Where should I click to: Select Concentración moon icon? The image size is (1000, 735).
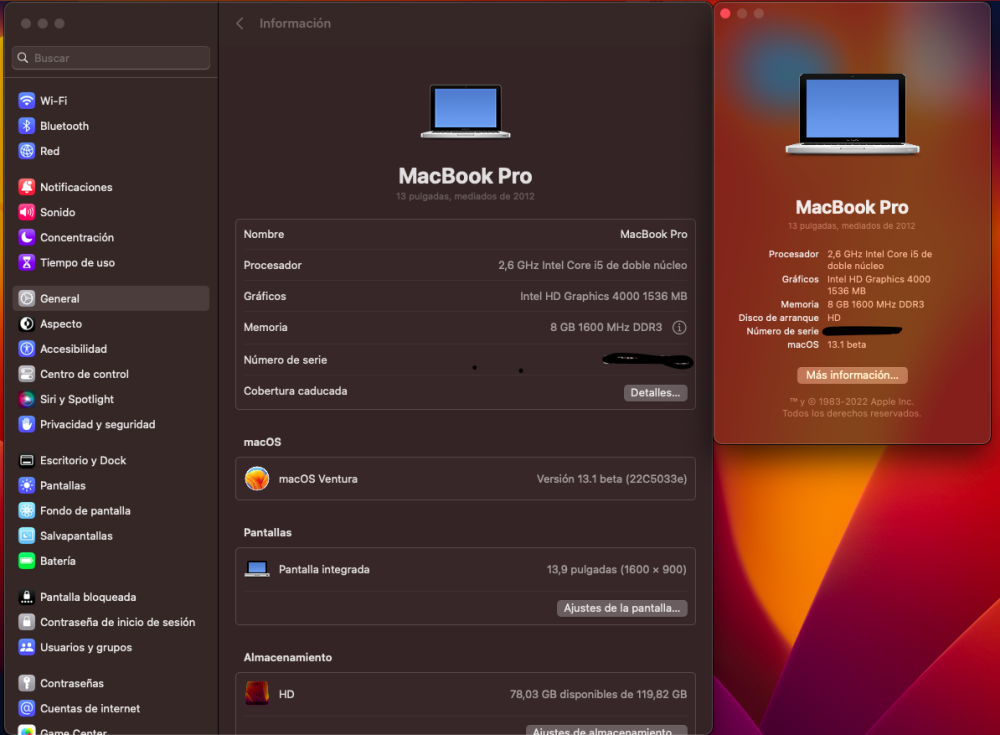click(26, 237)
